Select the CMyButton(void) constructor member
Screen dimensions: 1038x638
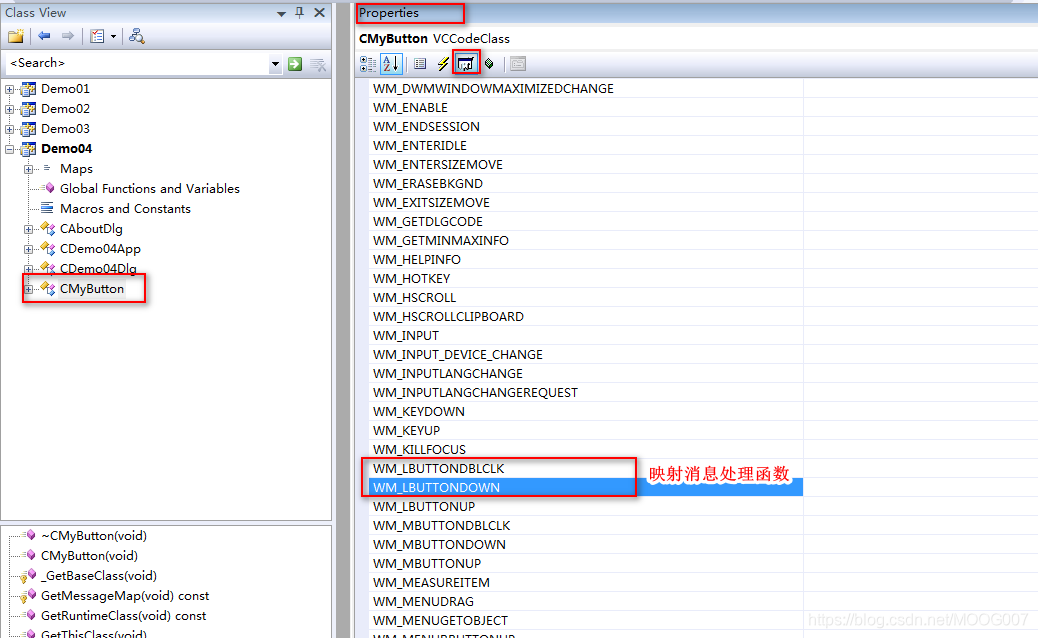click(89, 555)
